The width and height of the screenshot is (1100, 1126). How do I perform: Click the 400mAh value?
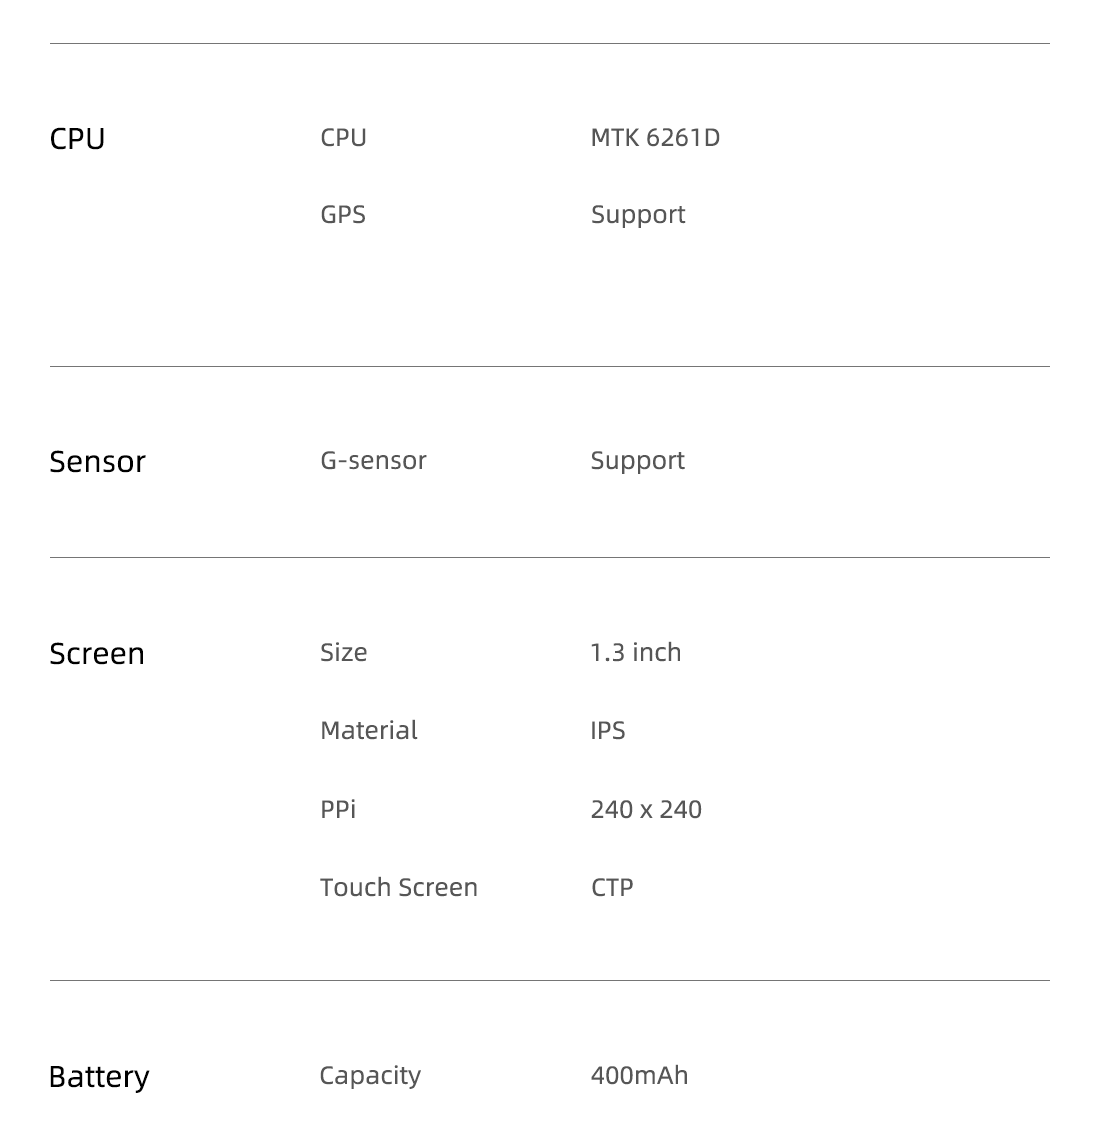639,1075
